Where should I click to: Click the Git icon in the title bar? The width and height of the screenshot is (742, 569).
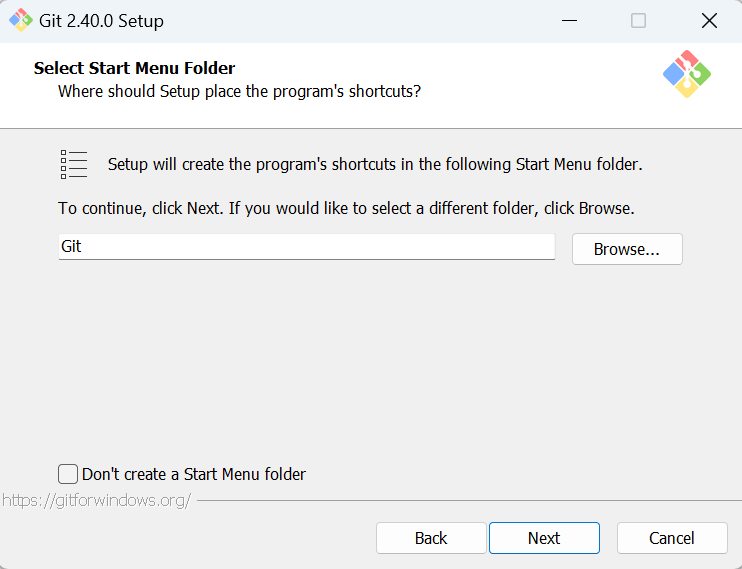tap(21, 20)
